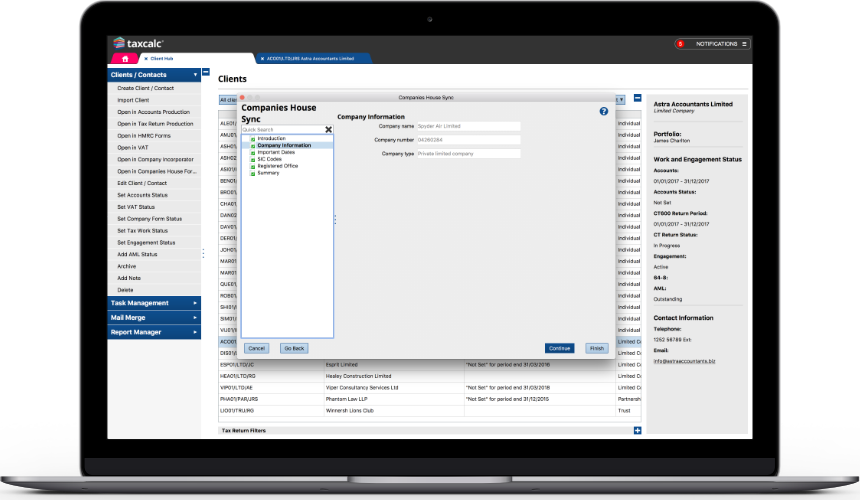Select Company Information in the sync tree
This screenshot has height=500, width=860.
tap(284, 145)
